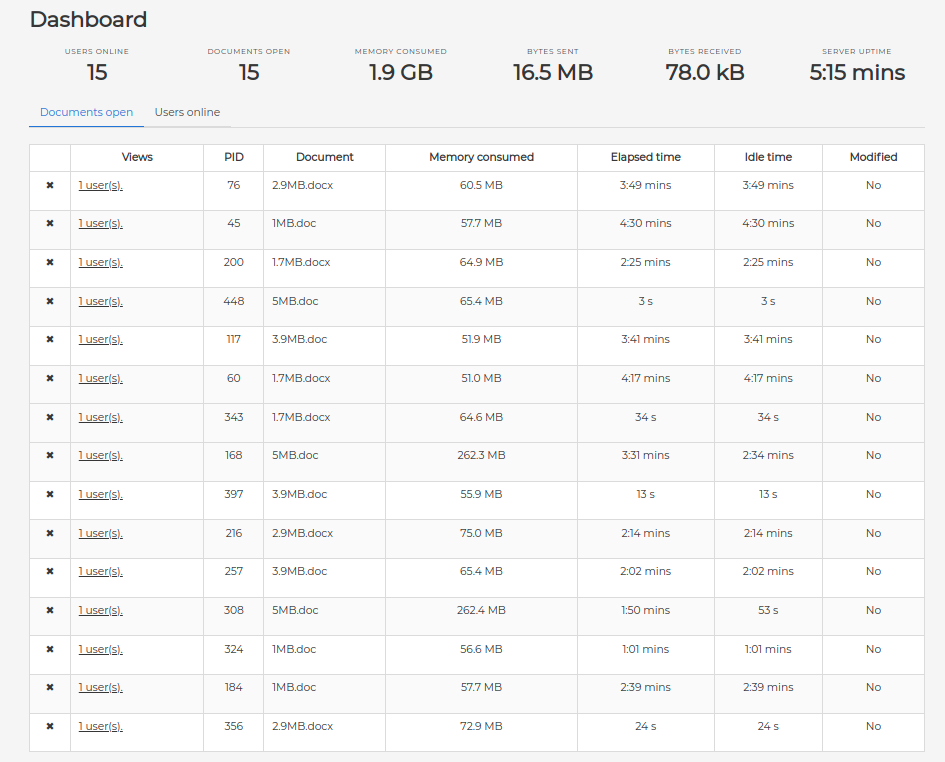
Task: Close the document with PID 45
Action: tap(50, 224)
